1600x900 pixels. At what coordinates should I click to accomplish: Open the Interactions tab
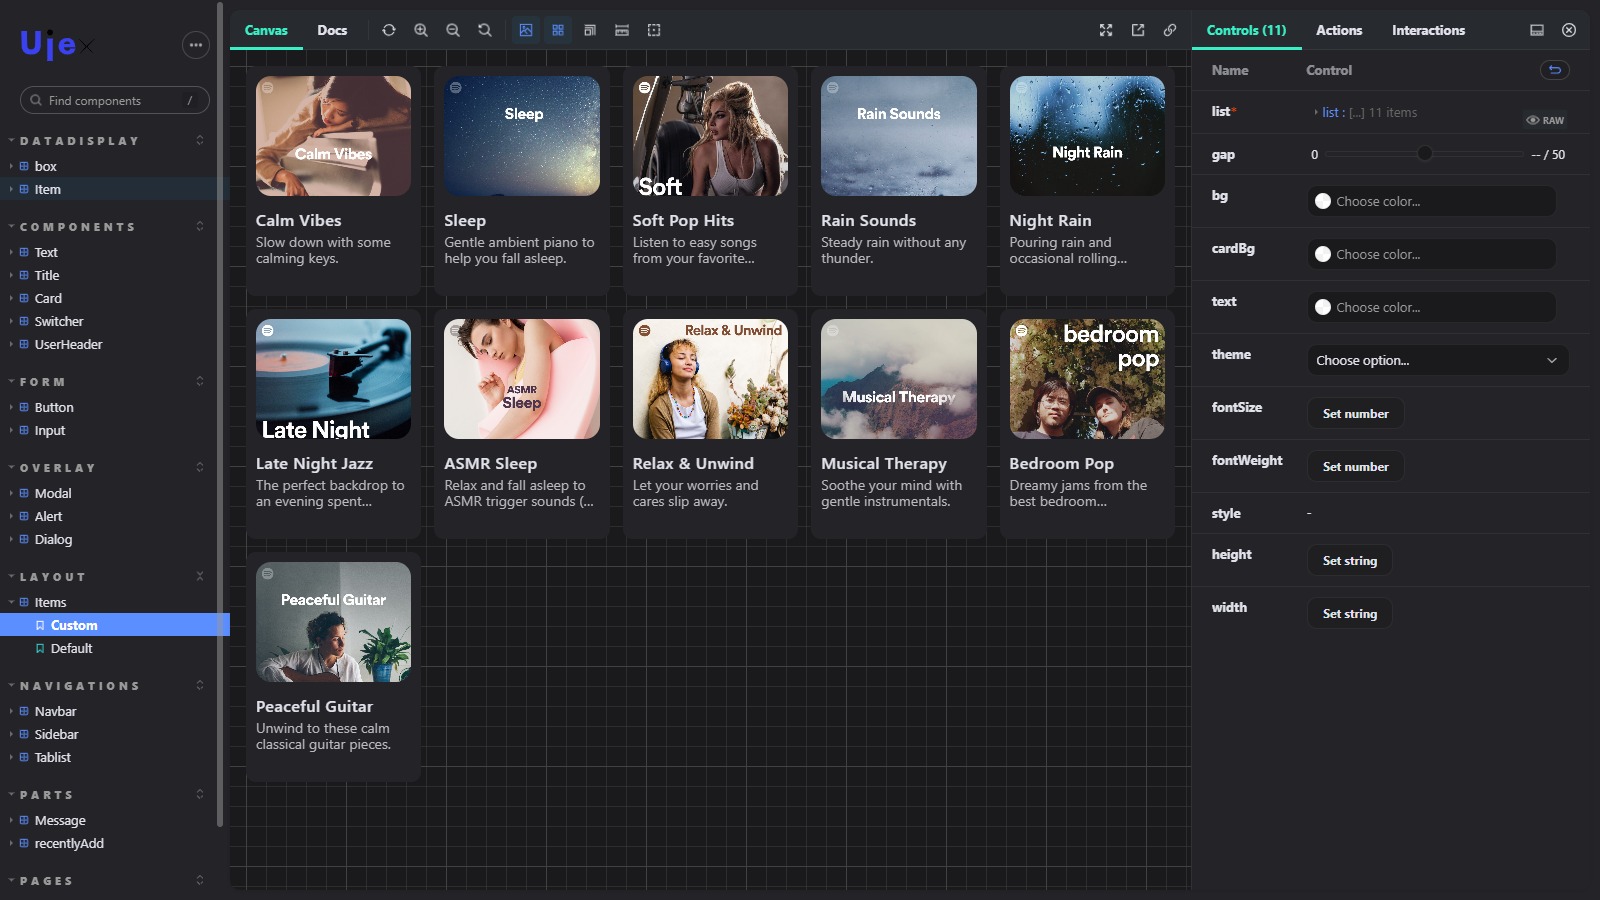coord(1428,30)
